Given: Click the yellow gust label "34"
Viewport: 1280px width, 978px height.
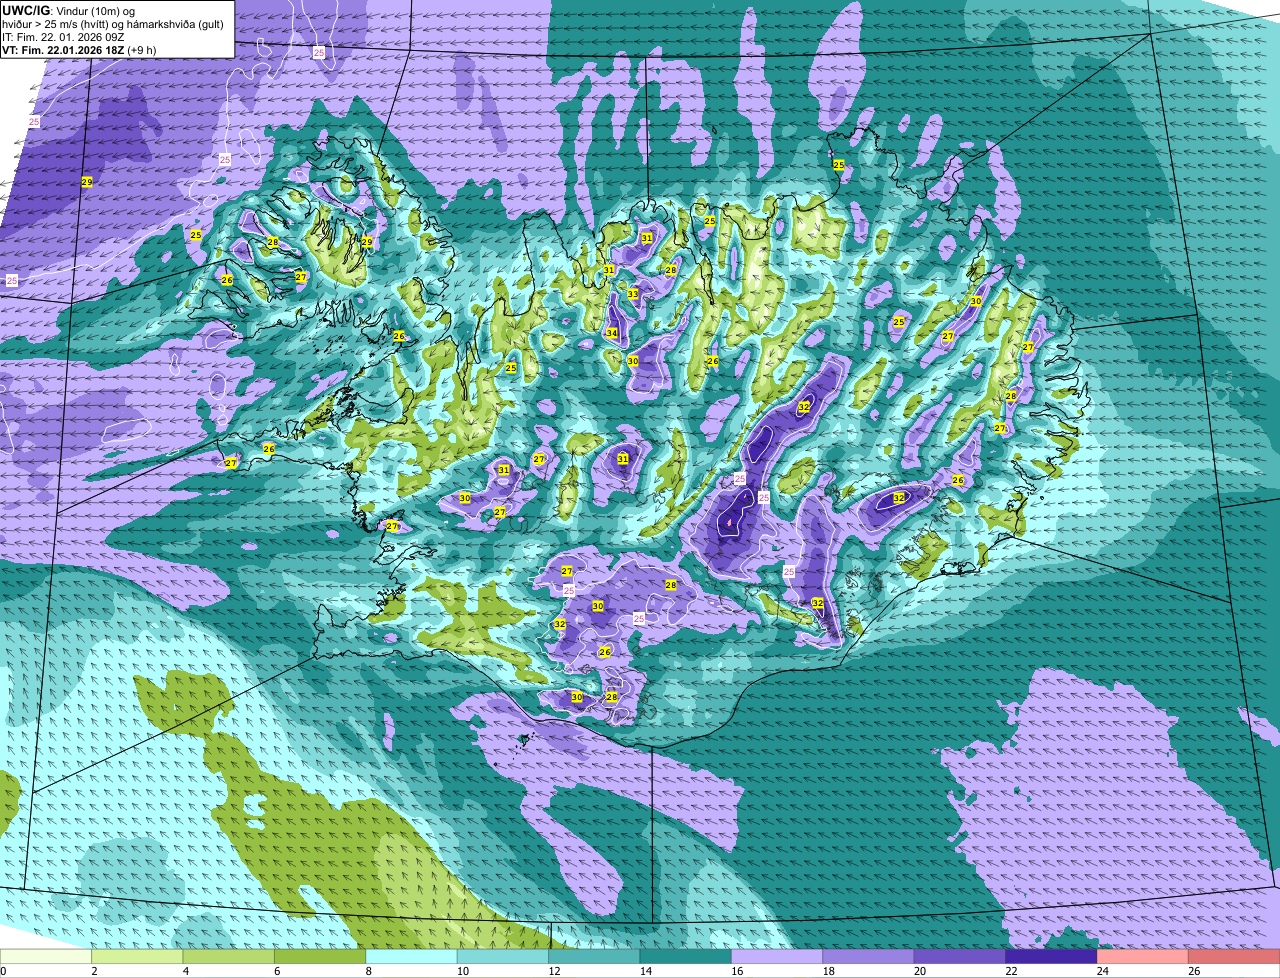Looking at the screenshot, I should (612, 333).
